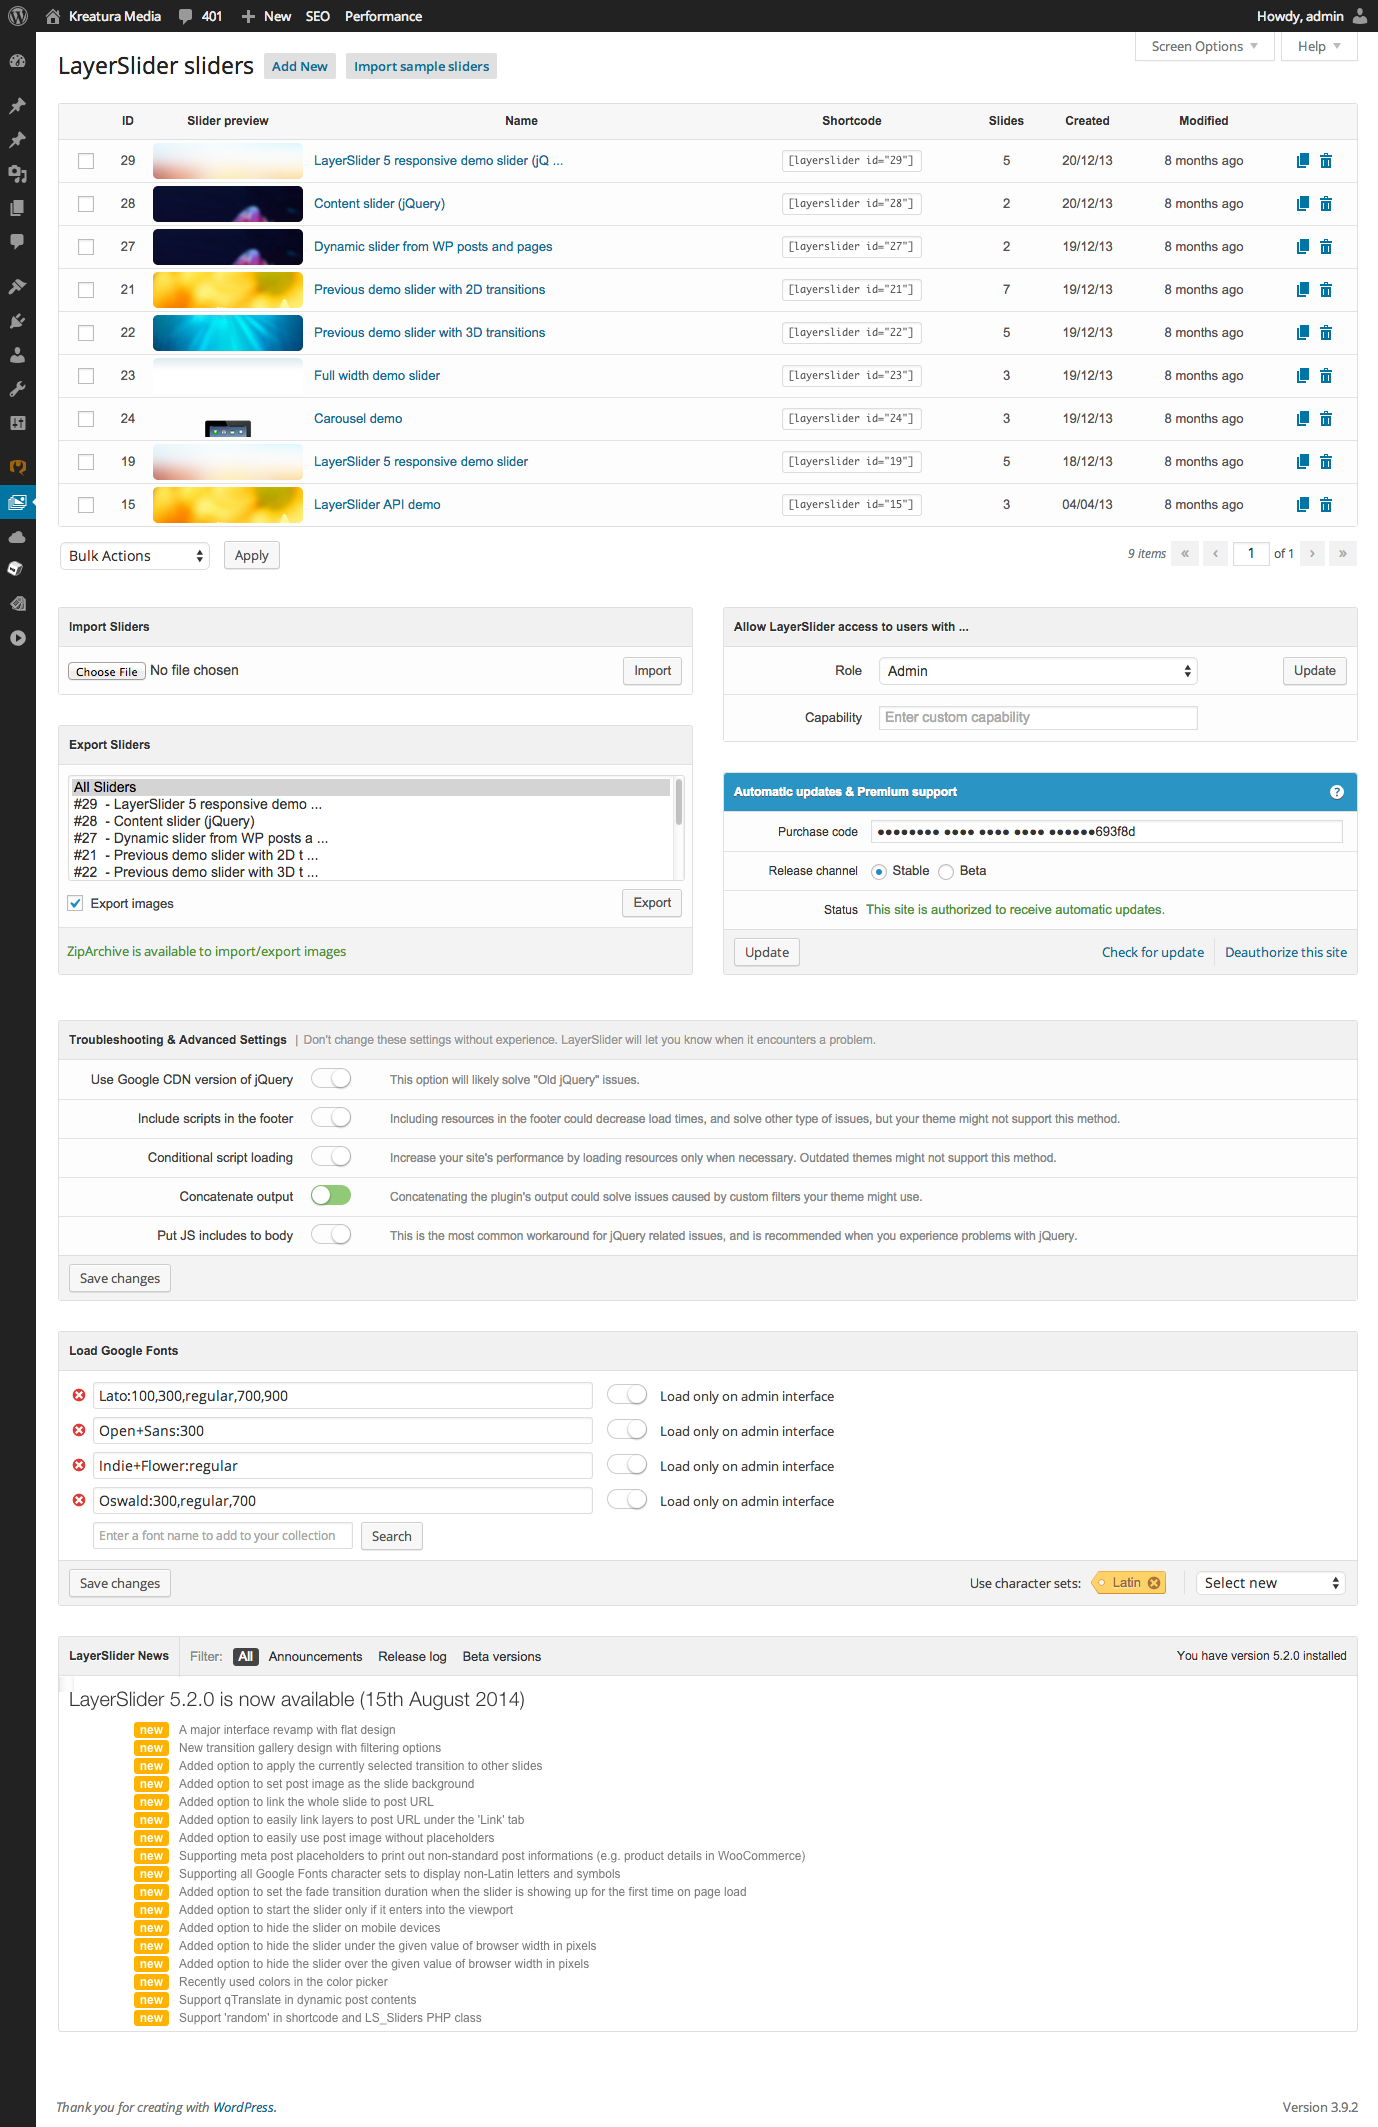Click the WordPress logo in admin bar
The height and width of the screenshot is (2127, 1378).
click(18, 16)
